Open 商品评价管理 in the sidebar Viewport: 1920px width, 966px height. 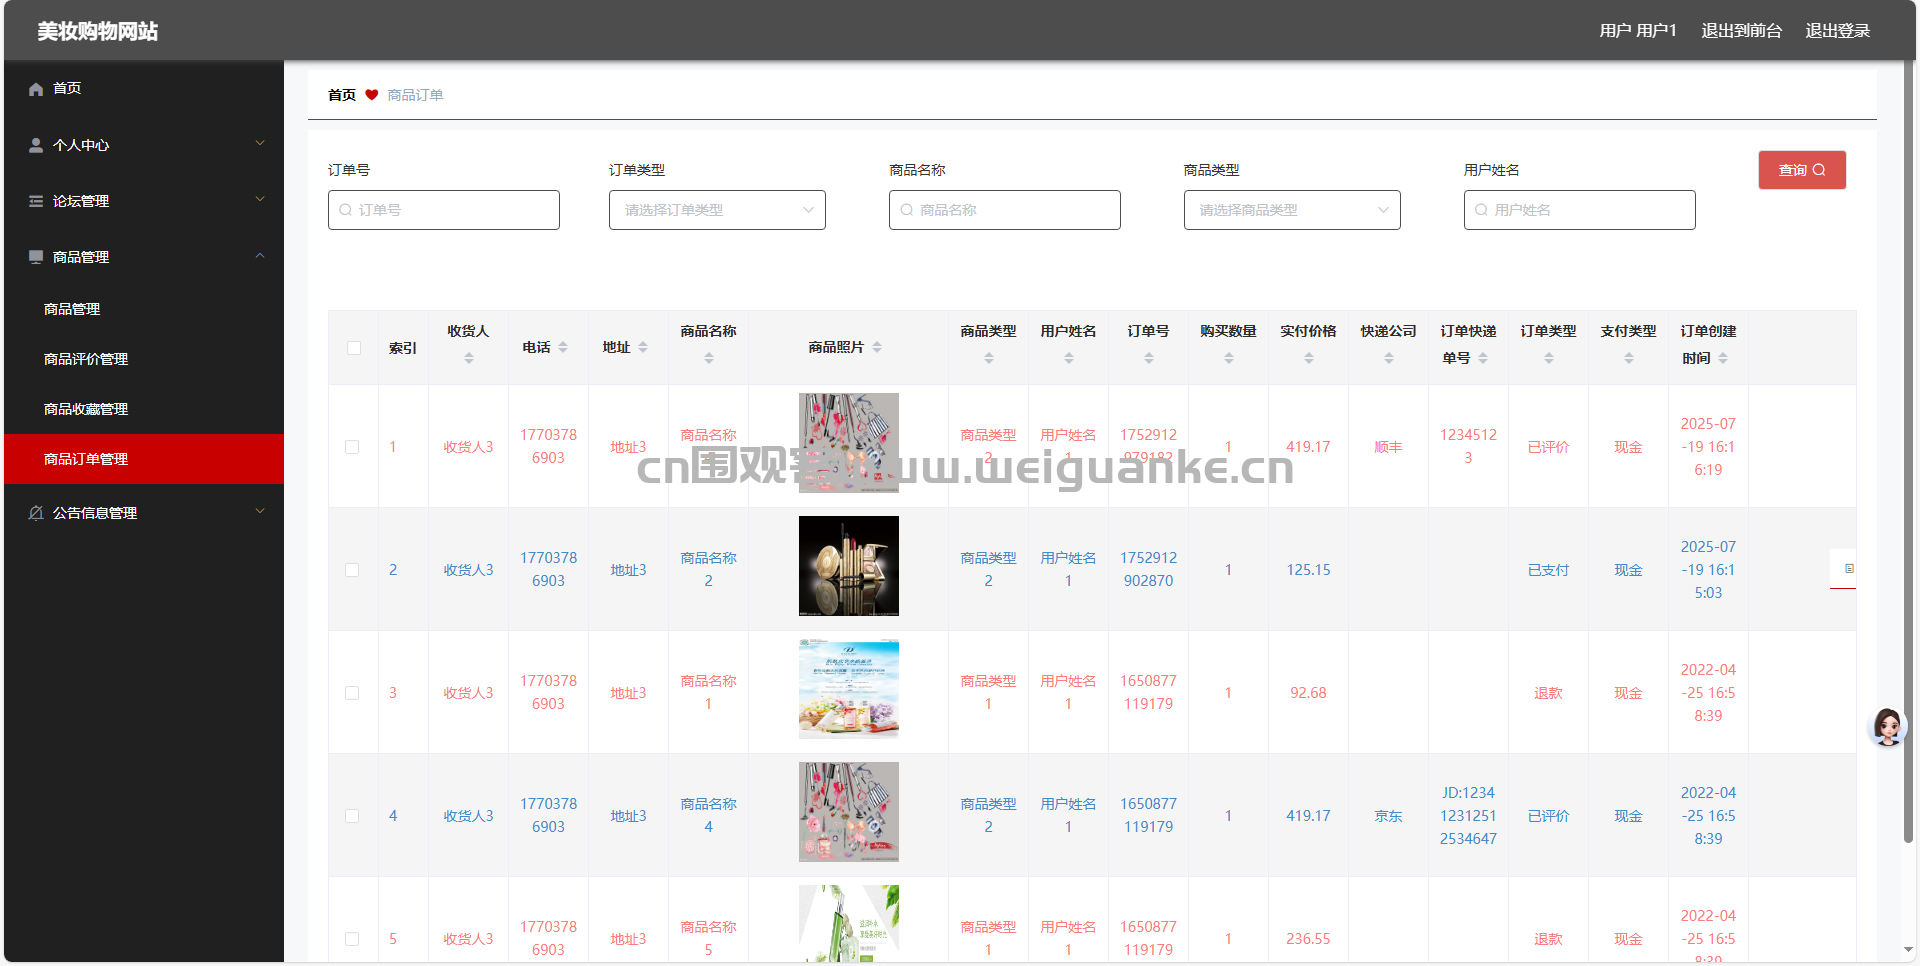tap(144, 359)
